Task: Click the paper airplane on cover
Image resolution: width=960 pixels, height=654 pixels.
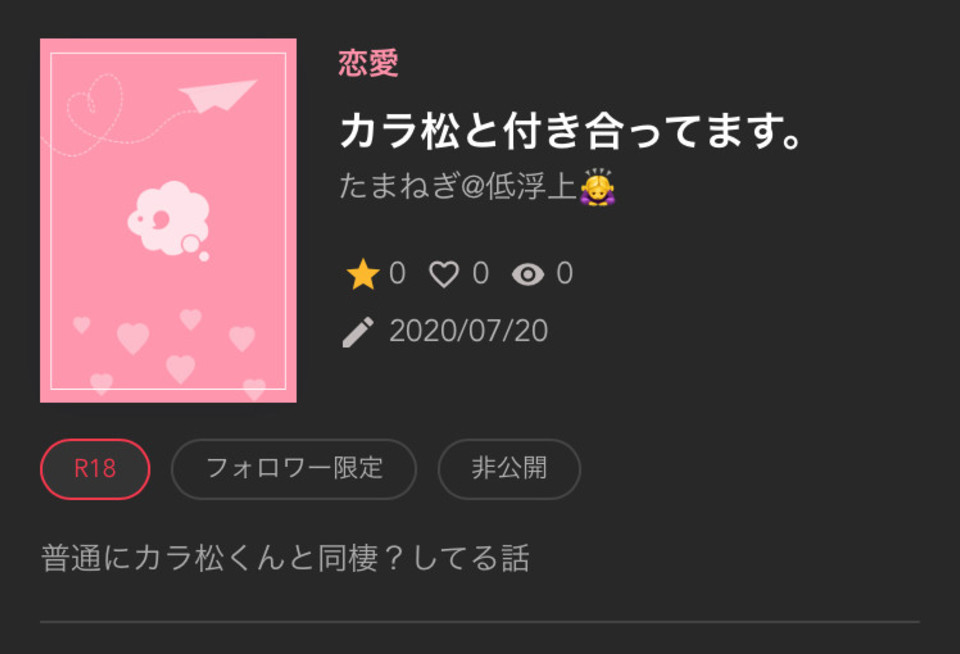Action: click(x=217, y=96)
